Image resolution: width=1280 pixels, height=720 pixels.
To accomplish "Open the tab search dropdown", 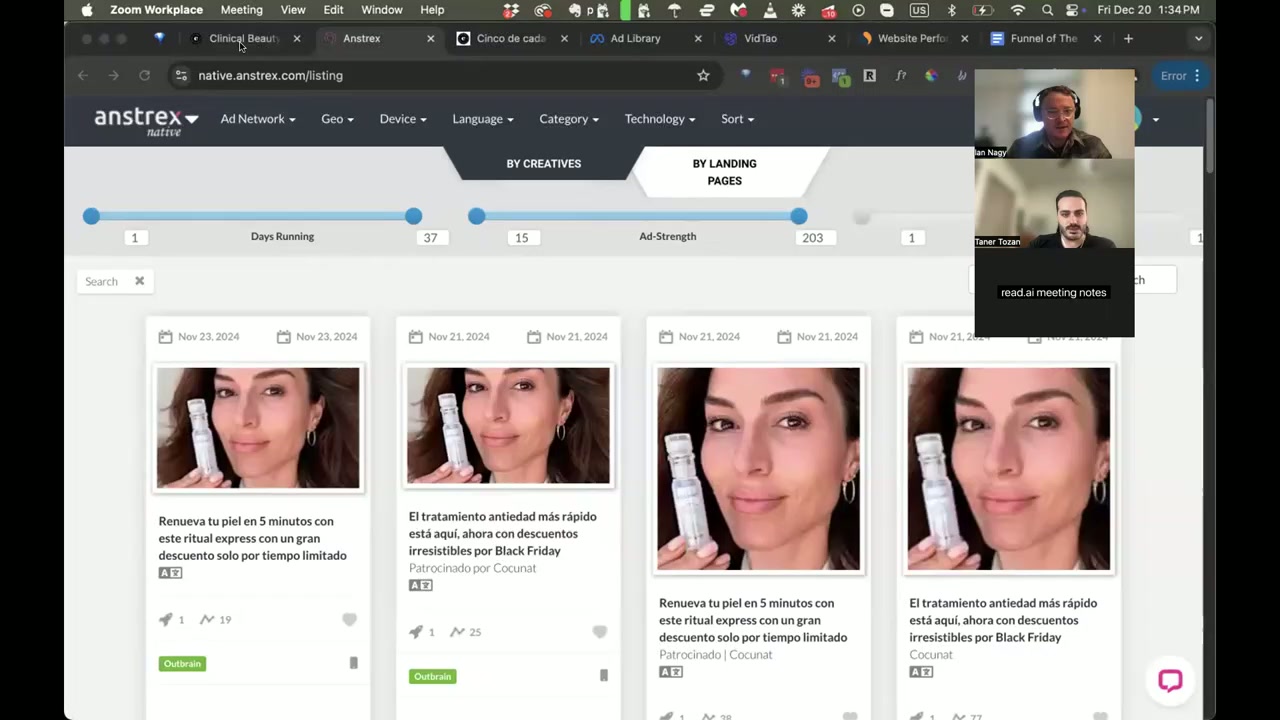I will click(1198, 38).
